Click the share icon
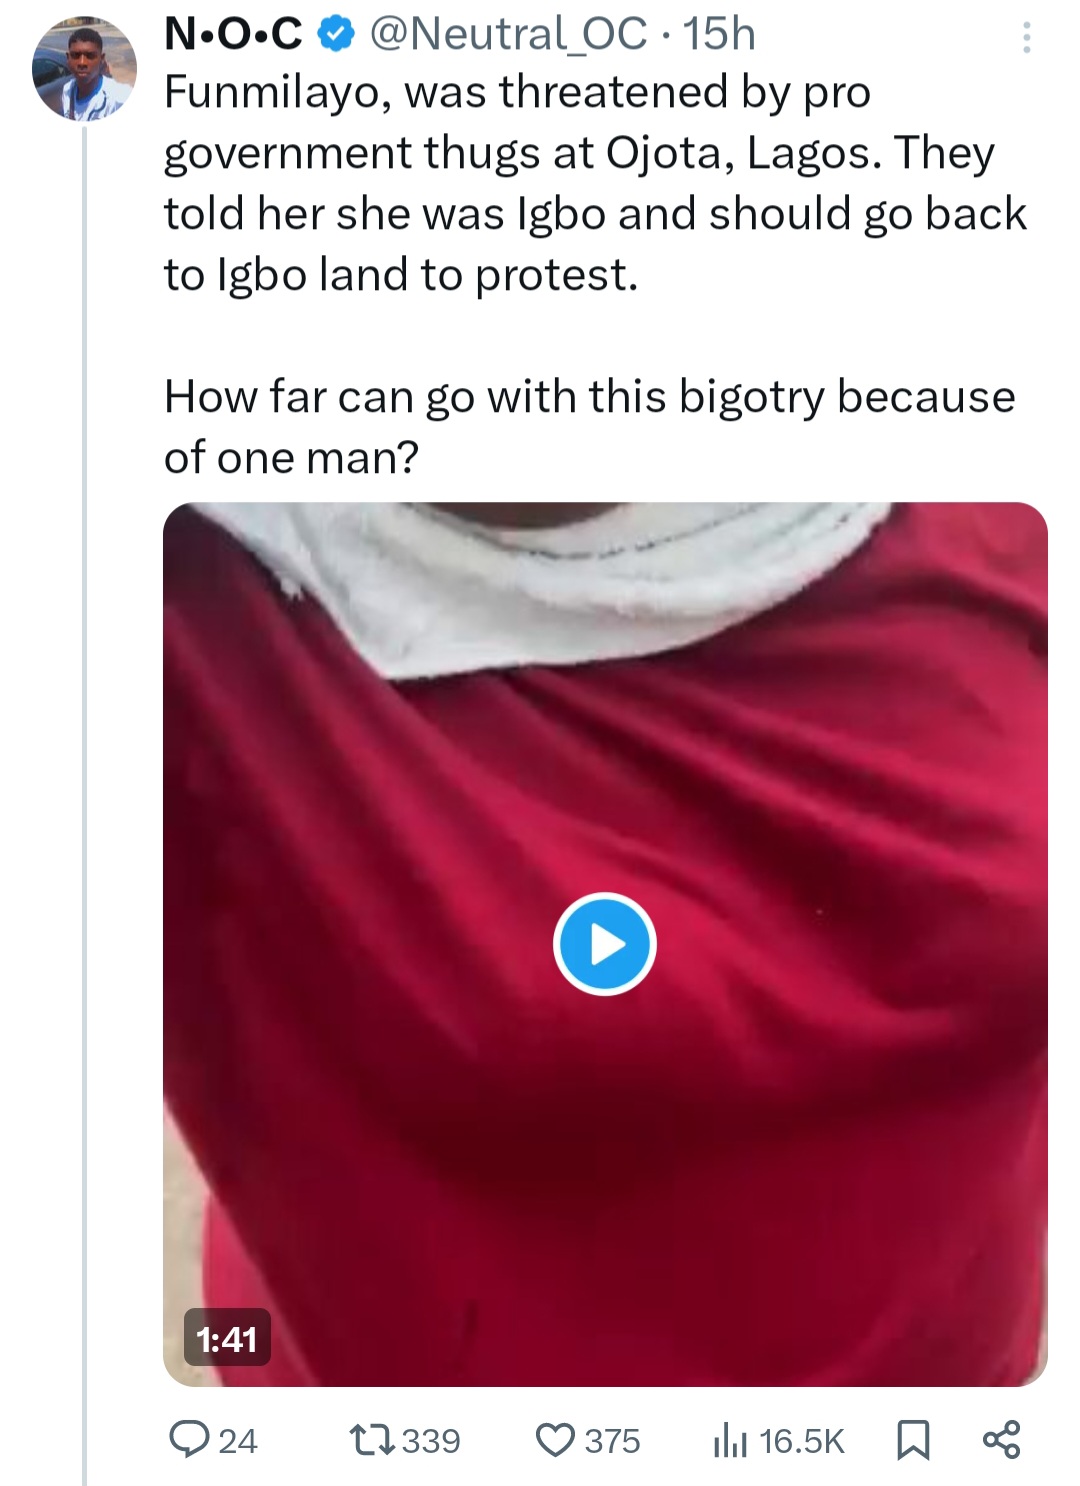 [1001, 1439]
